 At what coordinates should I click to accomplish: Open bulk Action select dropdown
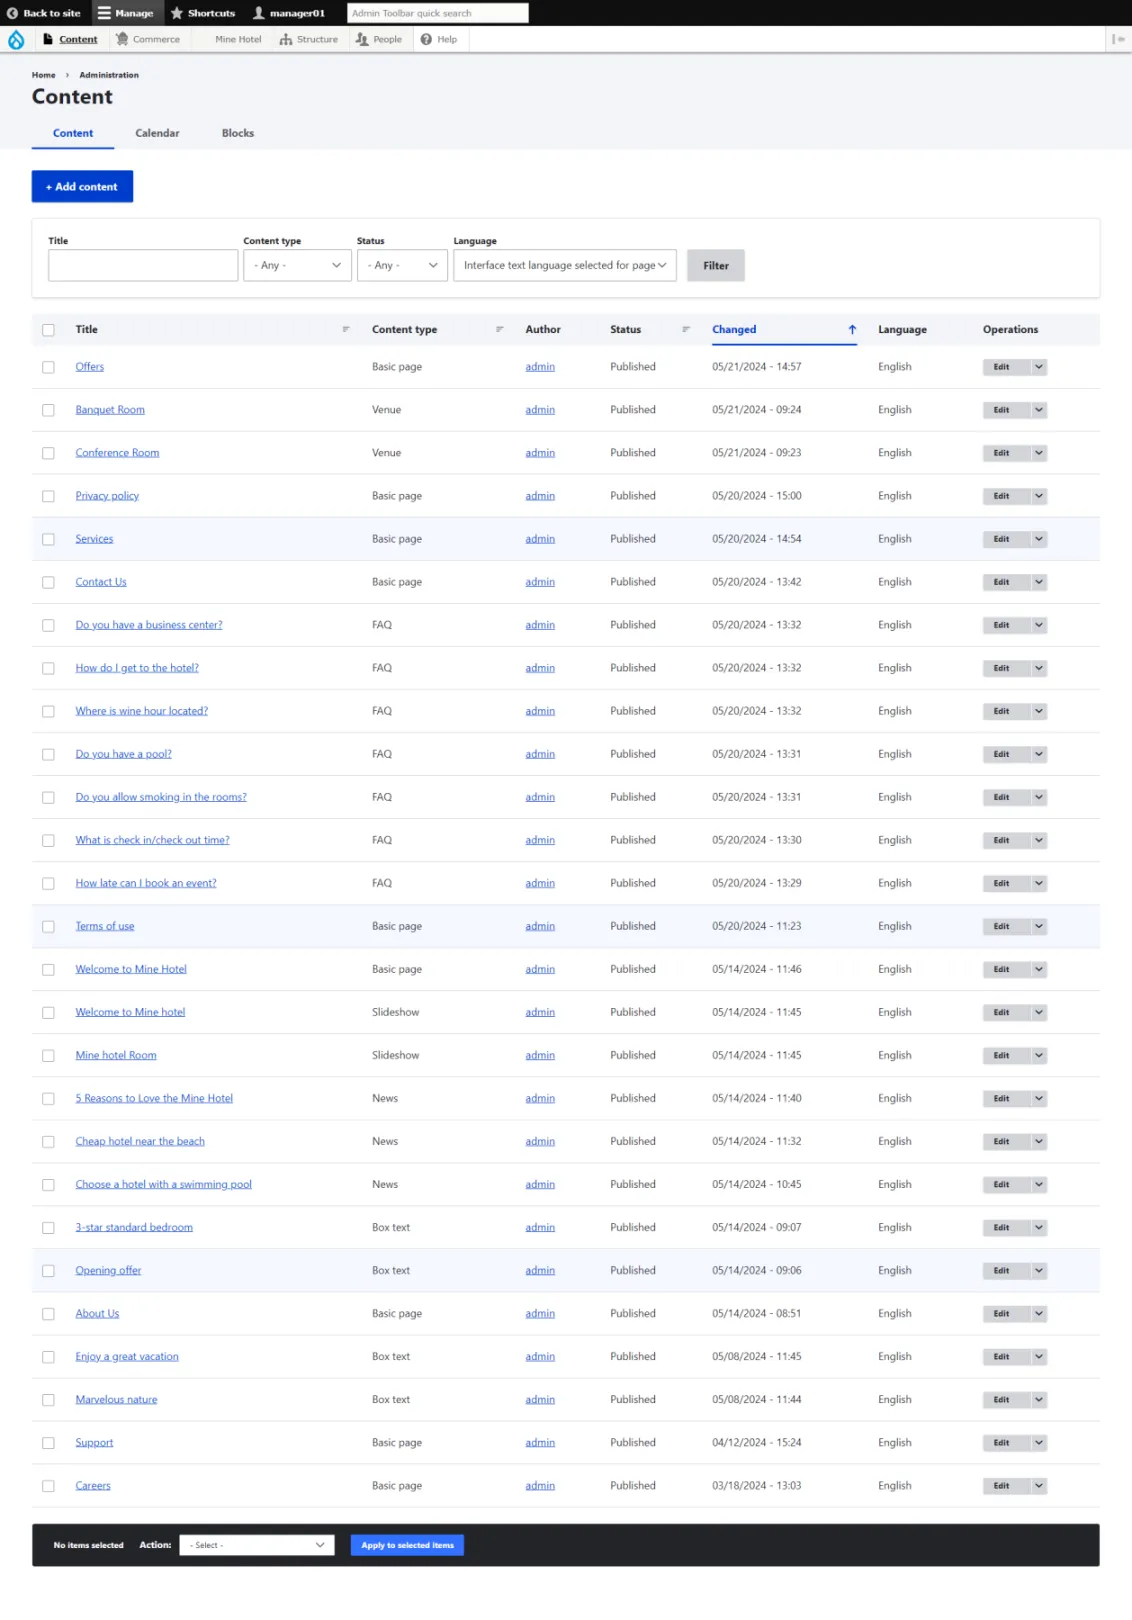[x=256, y=1545]
